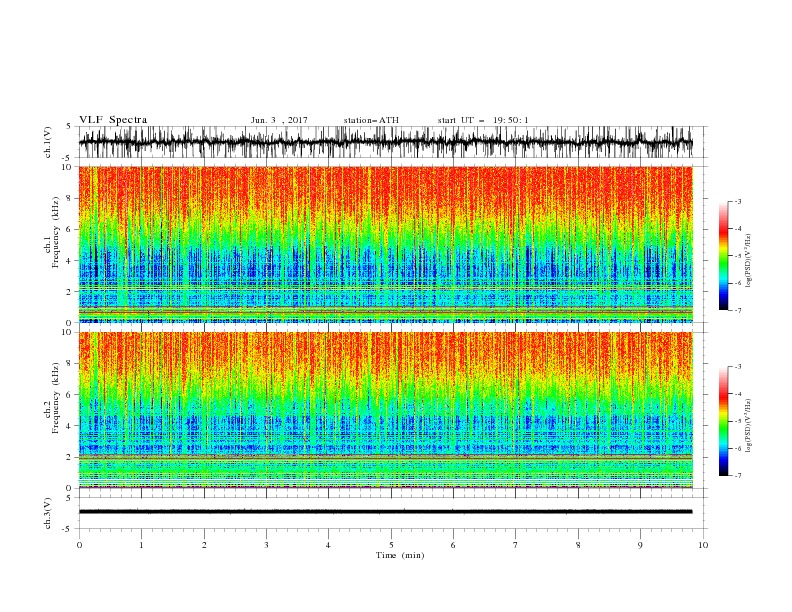Click the flat ch.3 voltage waveform trace
Viewport: 792px width, 612px height.
tap(385, 512)
